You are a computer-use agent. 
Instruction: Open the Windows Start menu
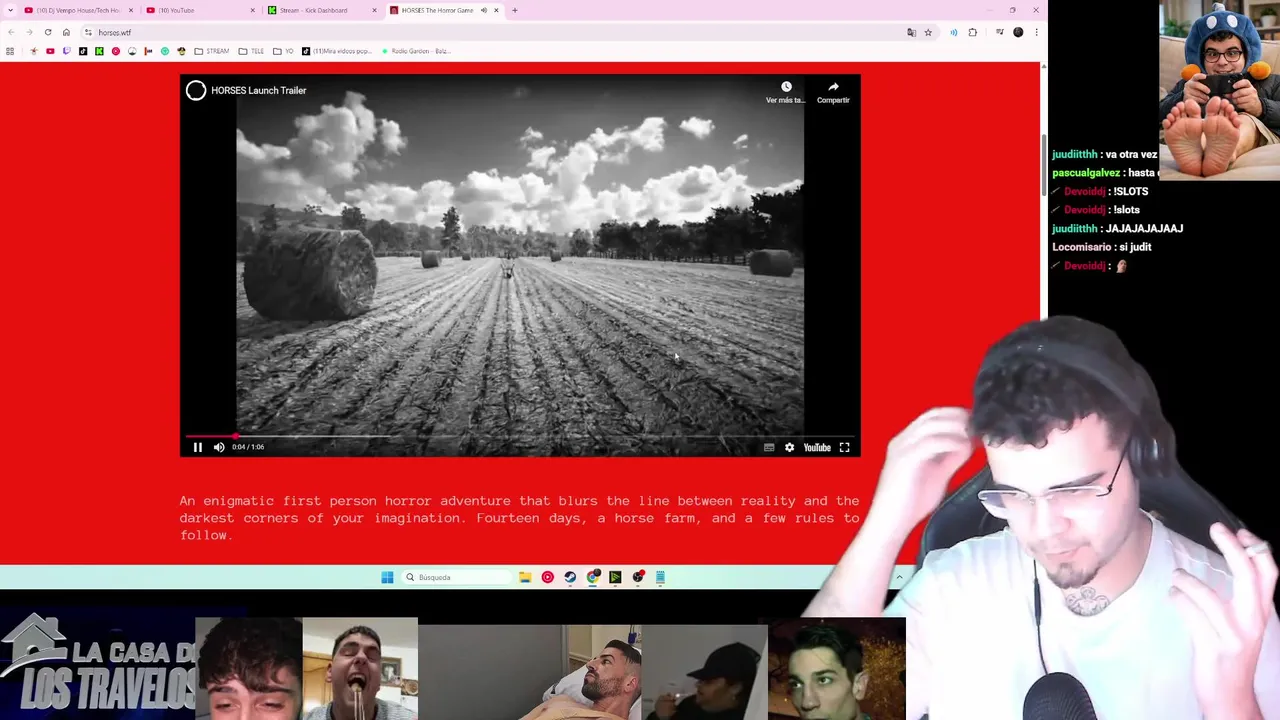[387, 577]
